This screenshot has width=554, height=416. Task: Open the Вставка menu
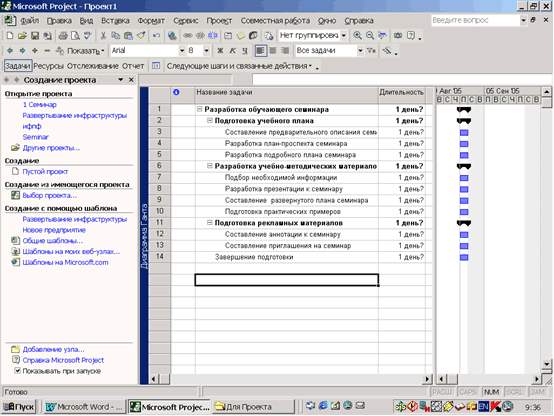click(x=115, y=20)
